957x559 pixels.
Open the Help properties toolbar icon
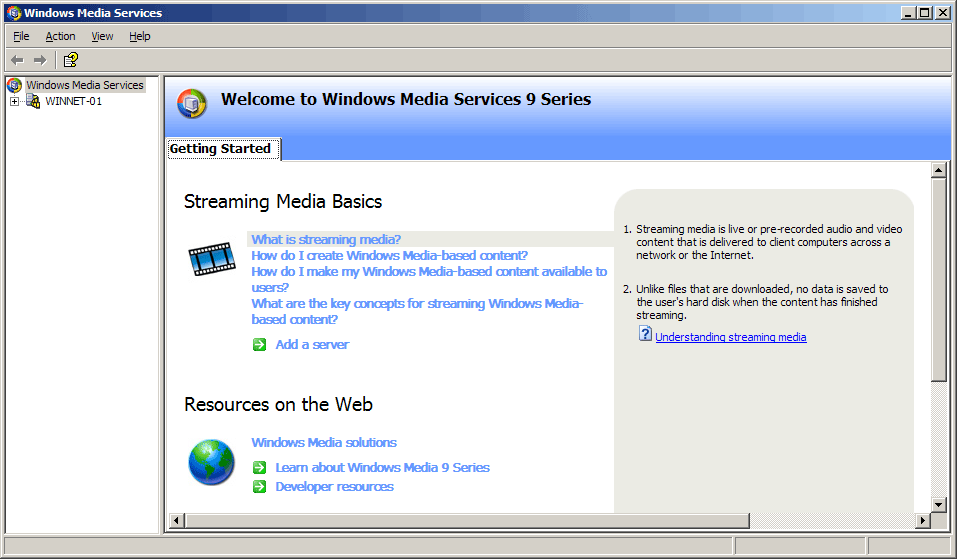click(71, 59)
